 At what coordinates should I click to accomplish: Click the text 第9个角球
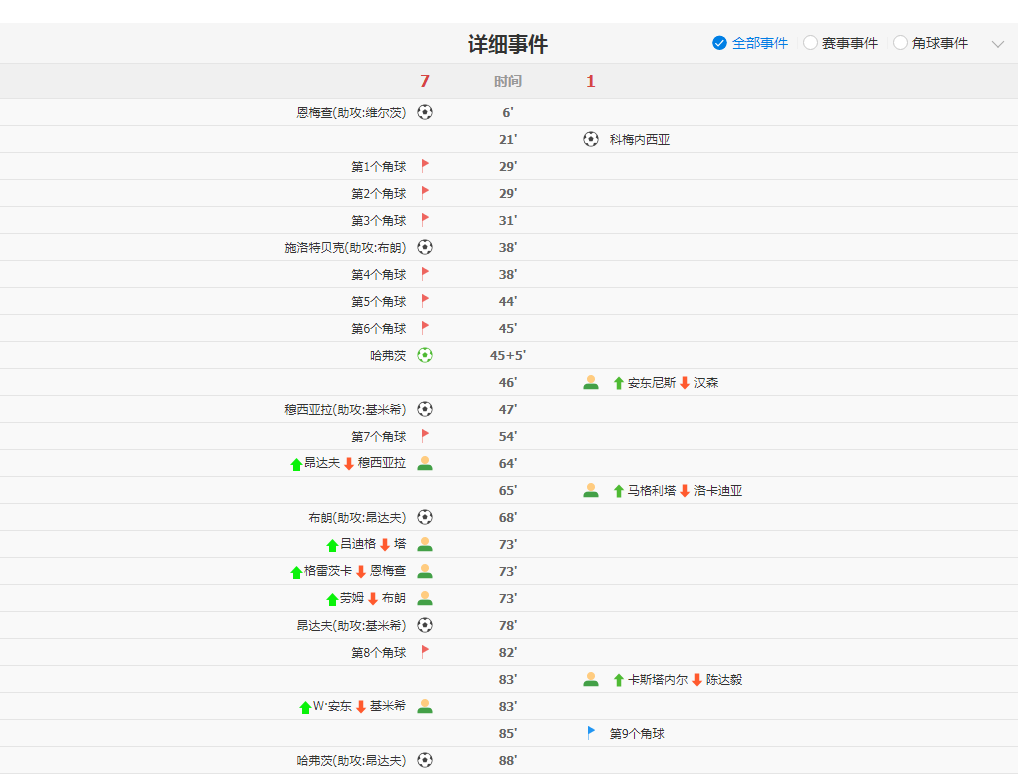point(637,734)
